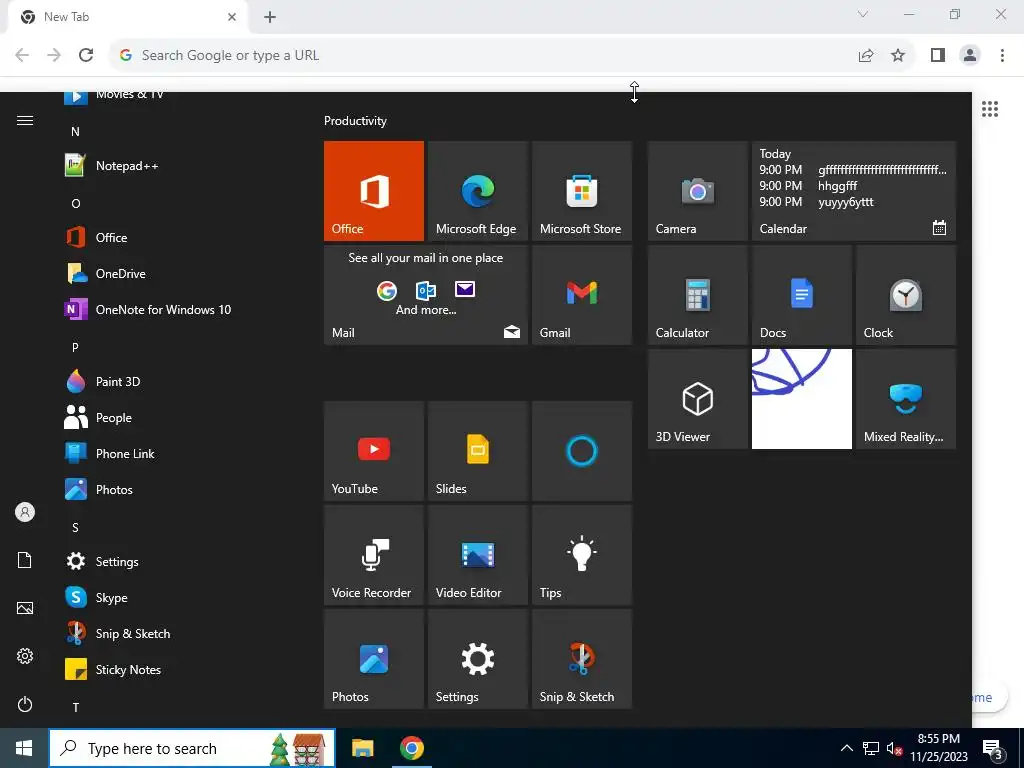Open the Power options button
1024x768 pixels.
25,704
